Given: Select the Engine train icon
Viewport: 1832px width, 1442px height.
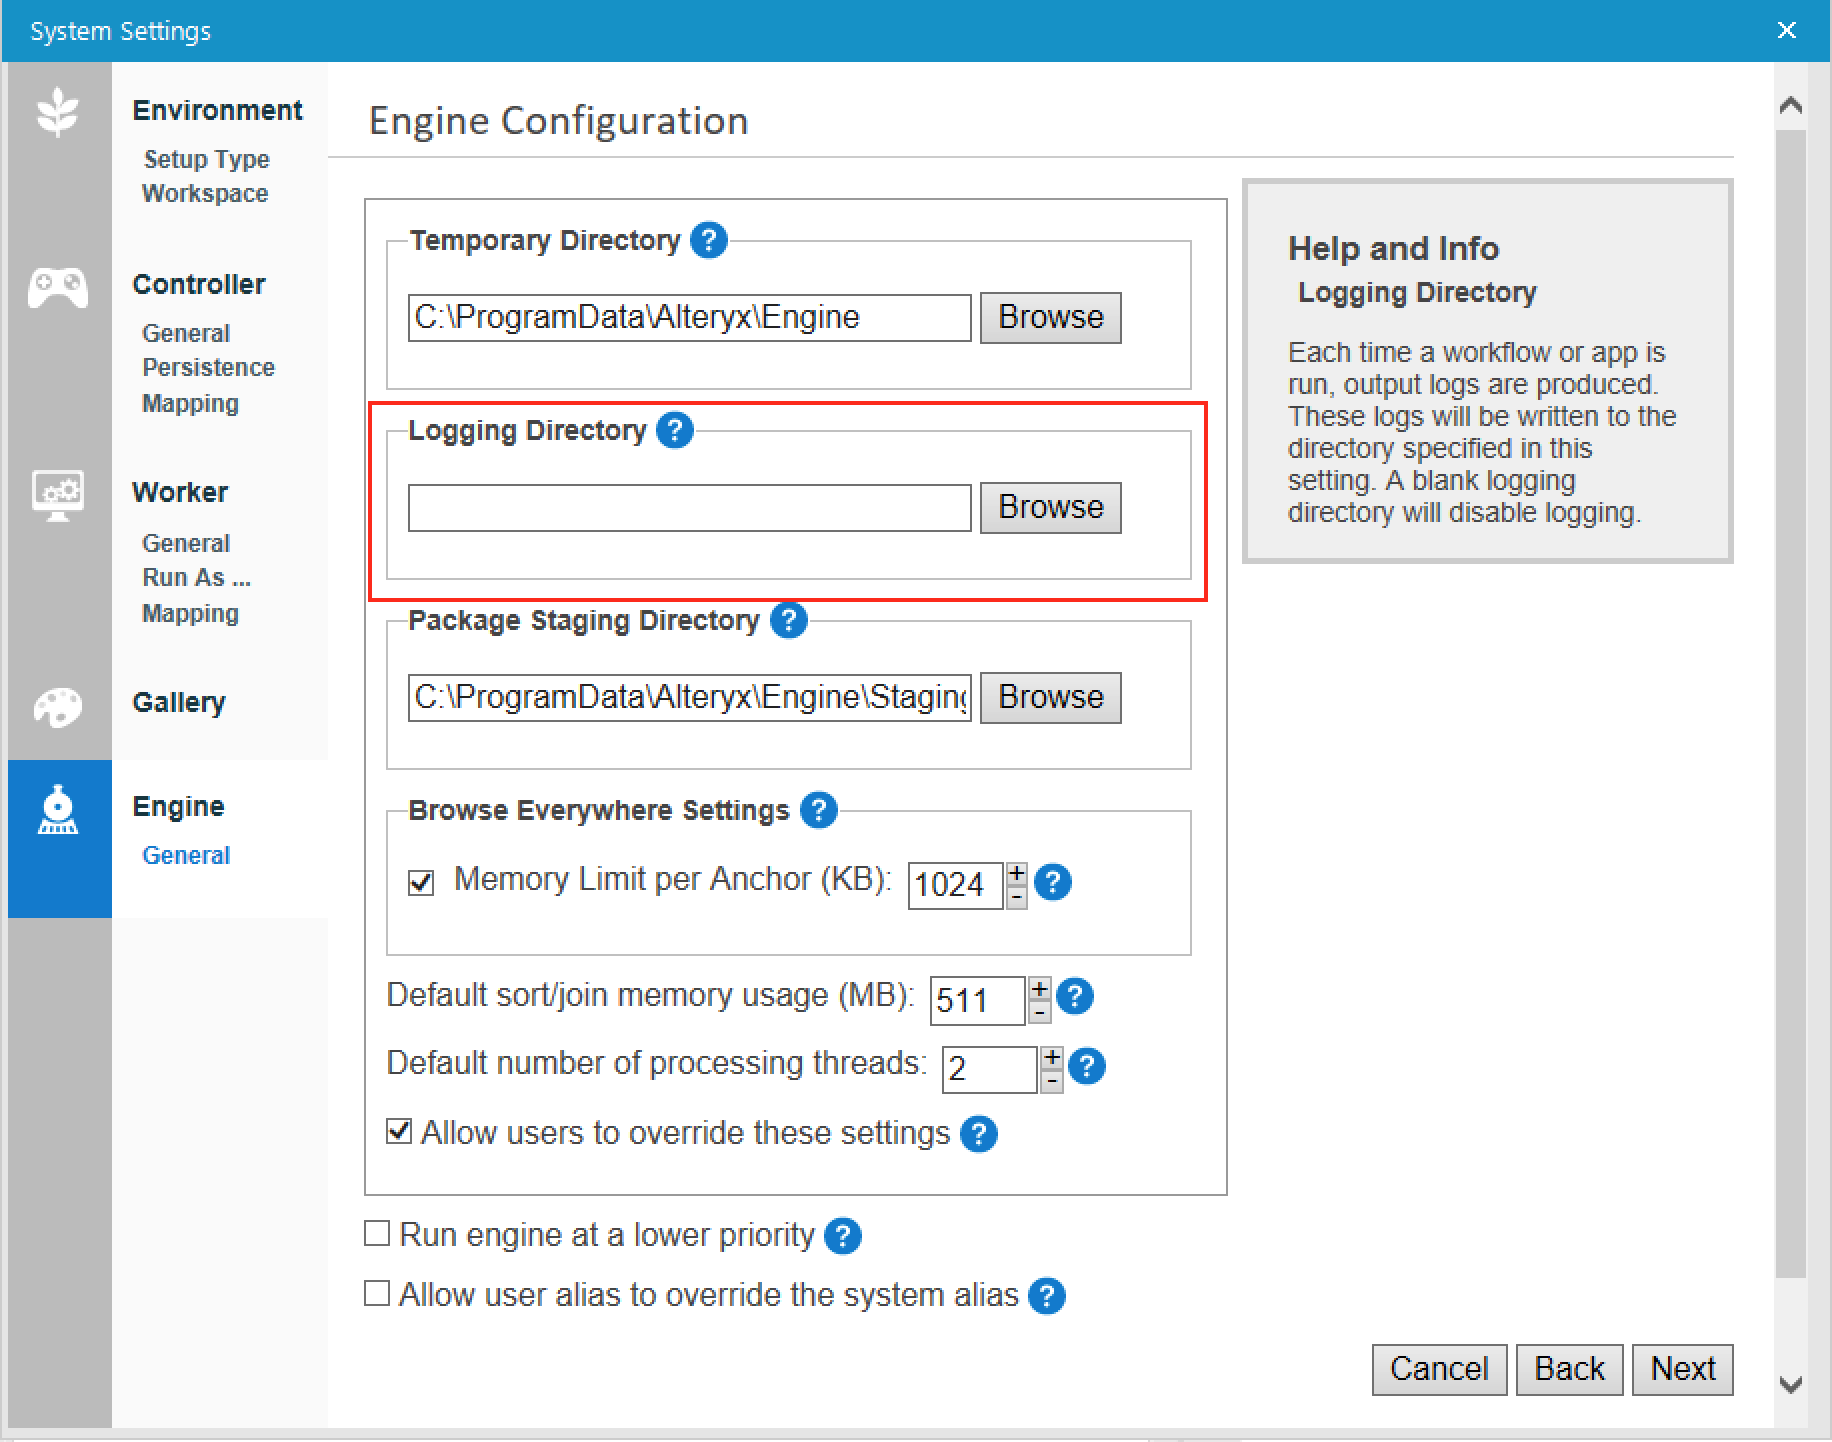Looking at the screenshot, I should point(58,811).
